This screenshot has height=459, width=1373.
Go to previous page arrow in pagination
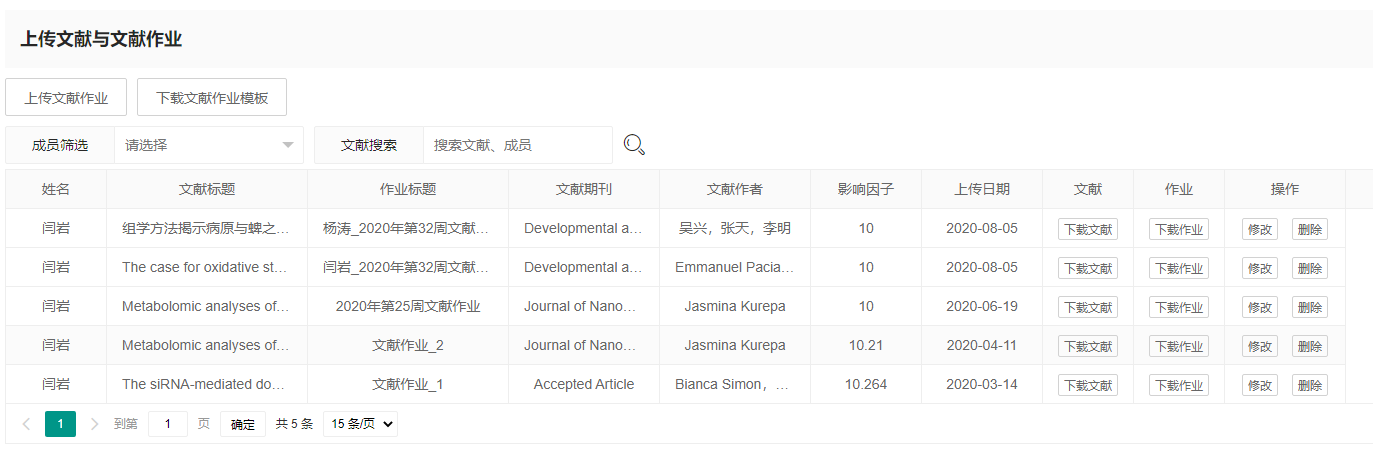click(26, 424)
